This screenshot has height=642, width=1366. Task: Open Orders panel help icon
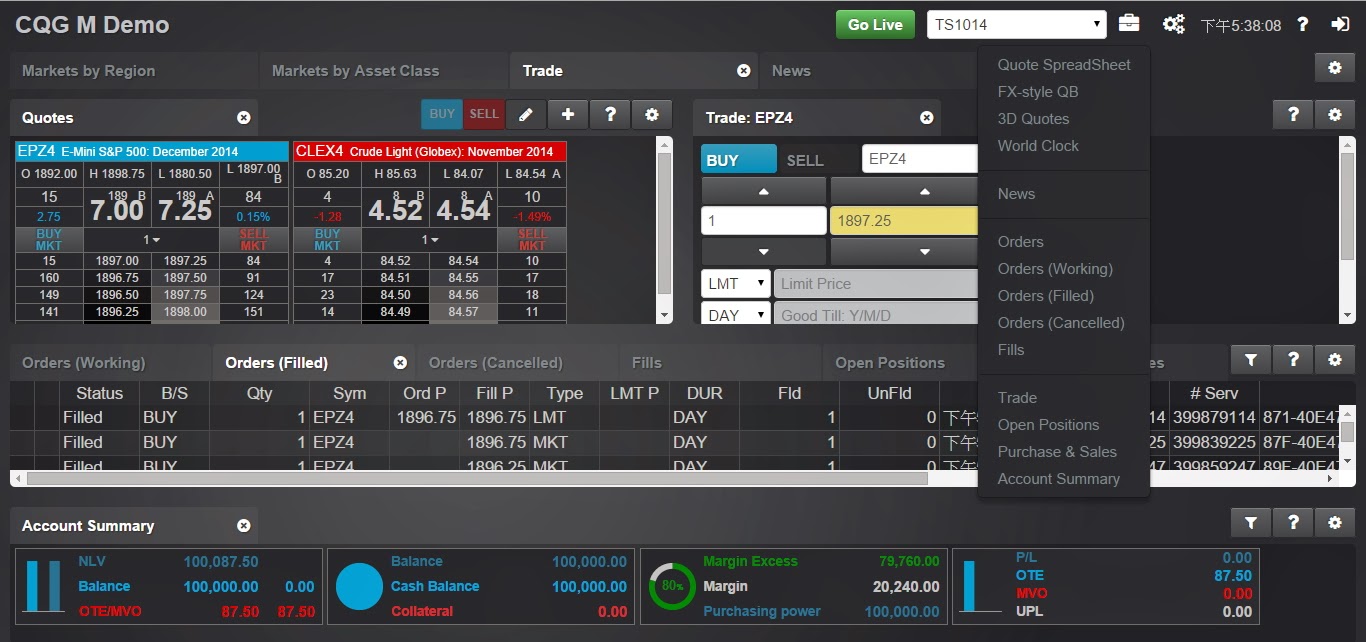(1292, 360)
